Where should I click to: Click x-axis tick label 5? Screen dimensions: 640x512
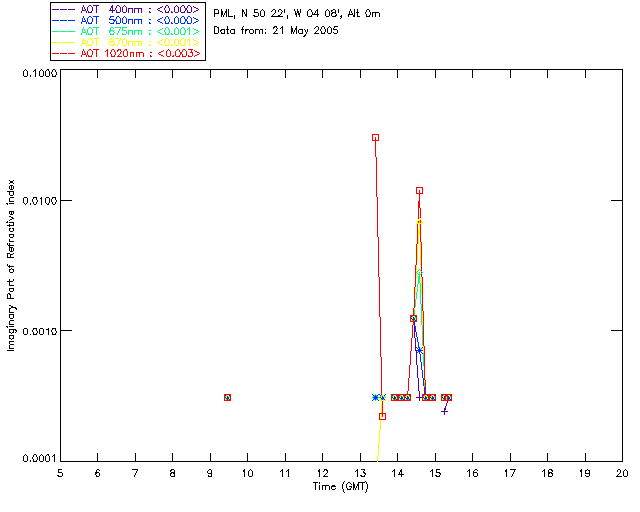[60, 473]
